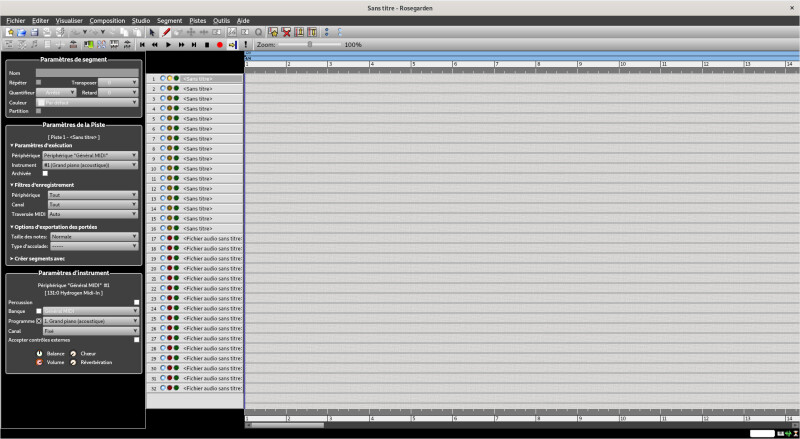Click the Réverbération rotary knob
This screenshot has width=800, height=439.
point(73,362)
